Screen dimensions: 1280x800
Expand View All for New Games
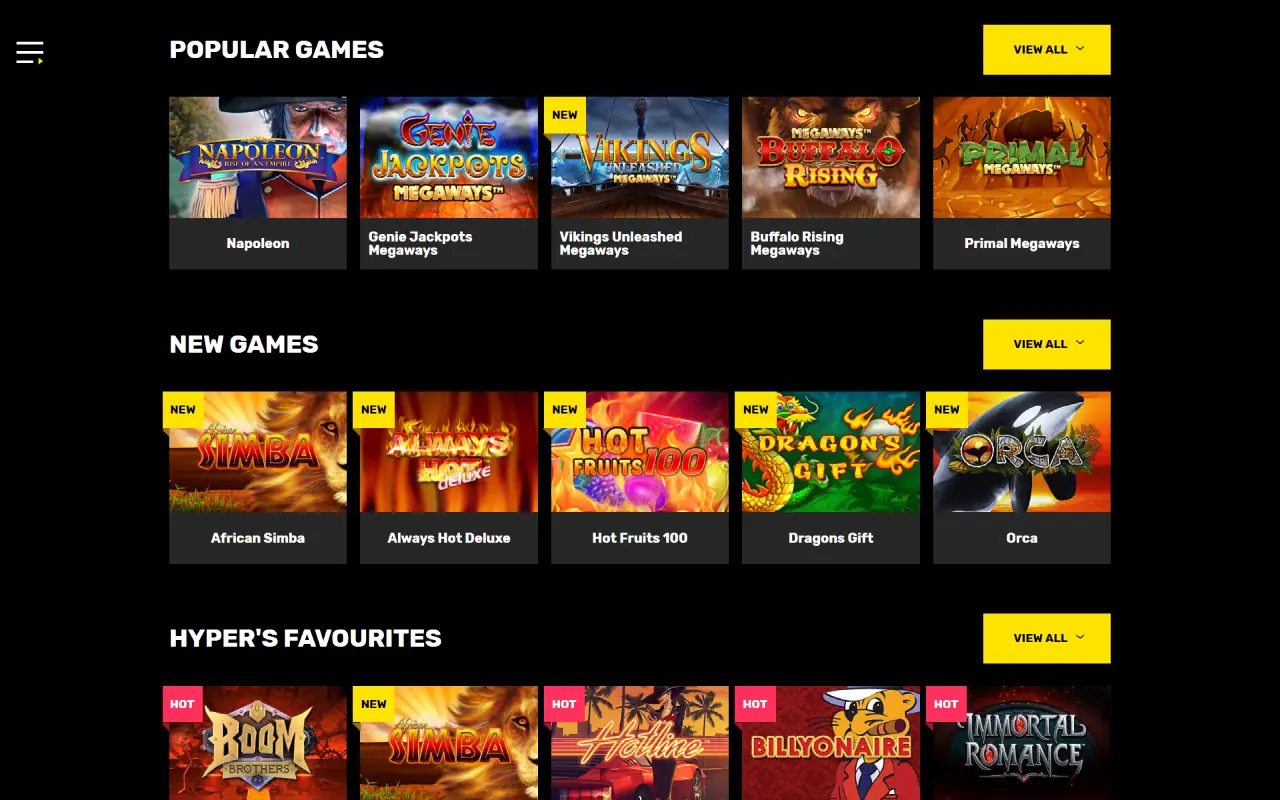pyautogui.click(x=1046, y=344)
